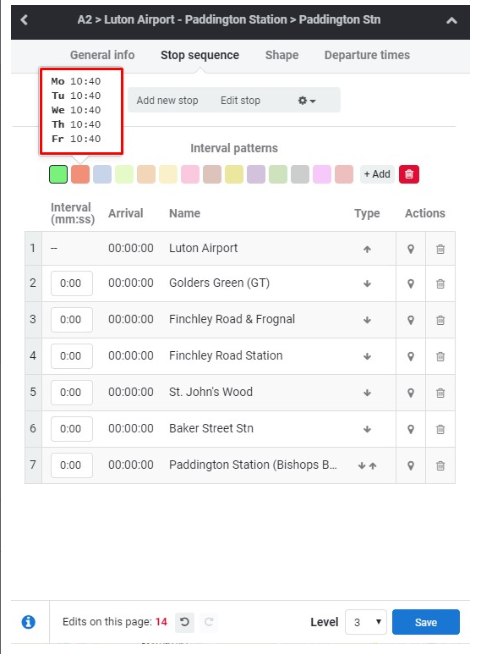The image size is (477, 654).
Task: Click interval field for Finchley Road & Frognal
Action: tap(71, 320)
